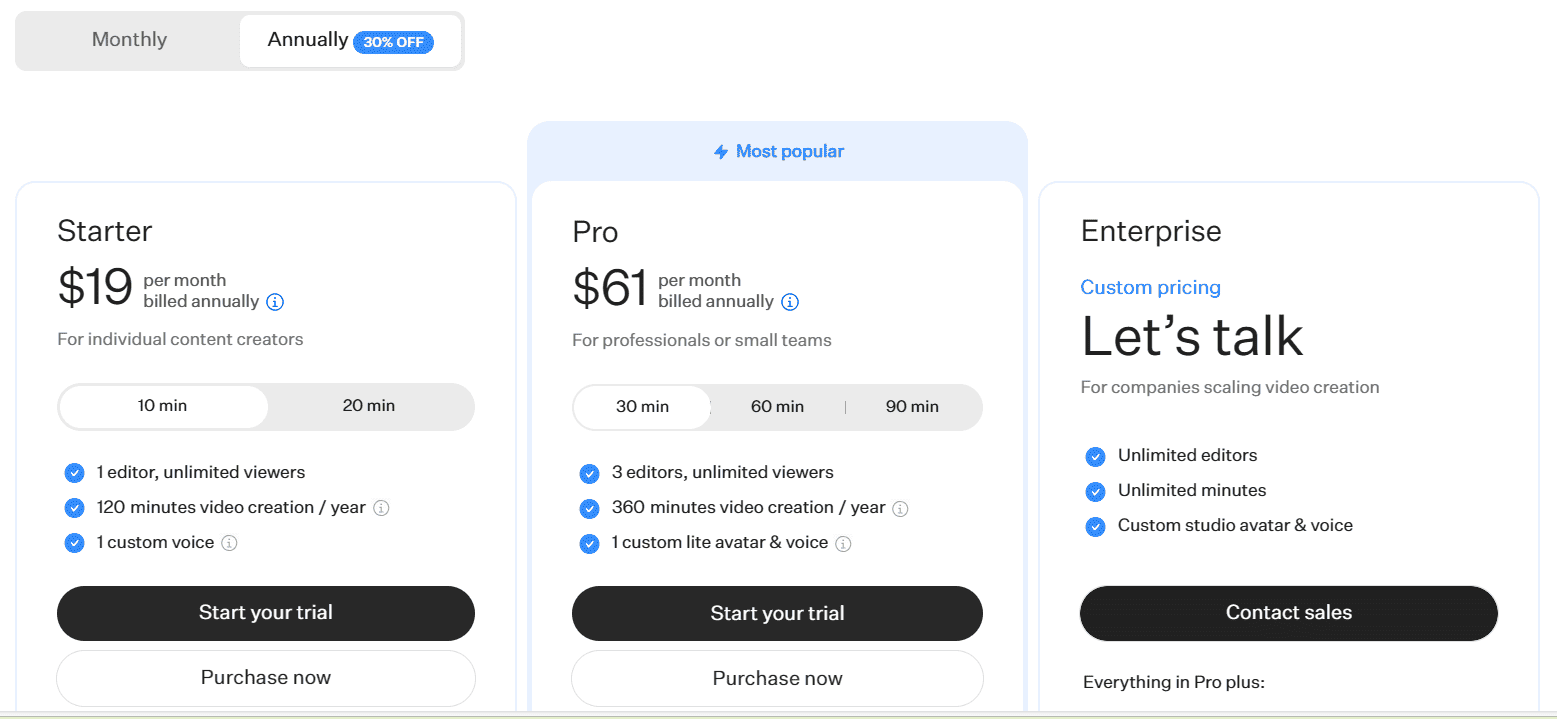Select the 60 min Pro option
1557x719 pixels.
coord(777,407)
